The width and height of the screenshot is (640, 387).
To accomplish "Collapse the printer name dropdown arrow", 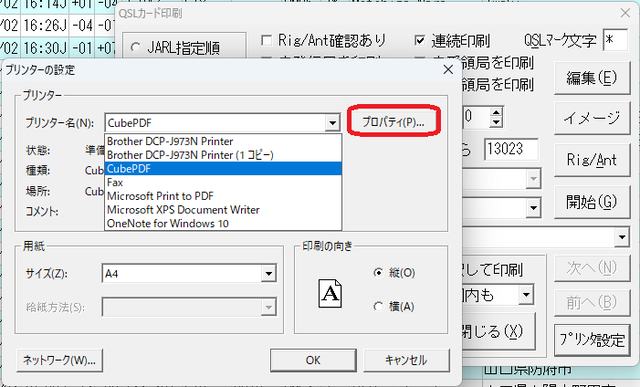I will click(x=332, y=122).
